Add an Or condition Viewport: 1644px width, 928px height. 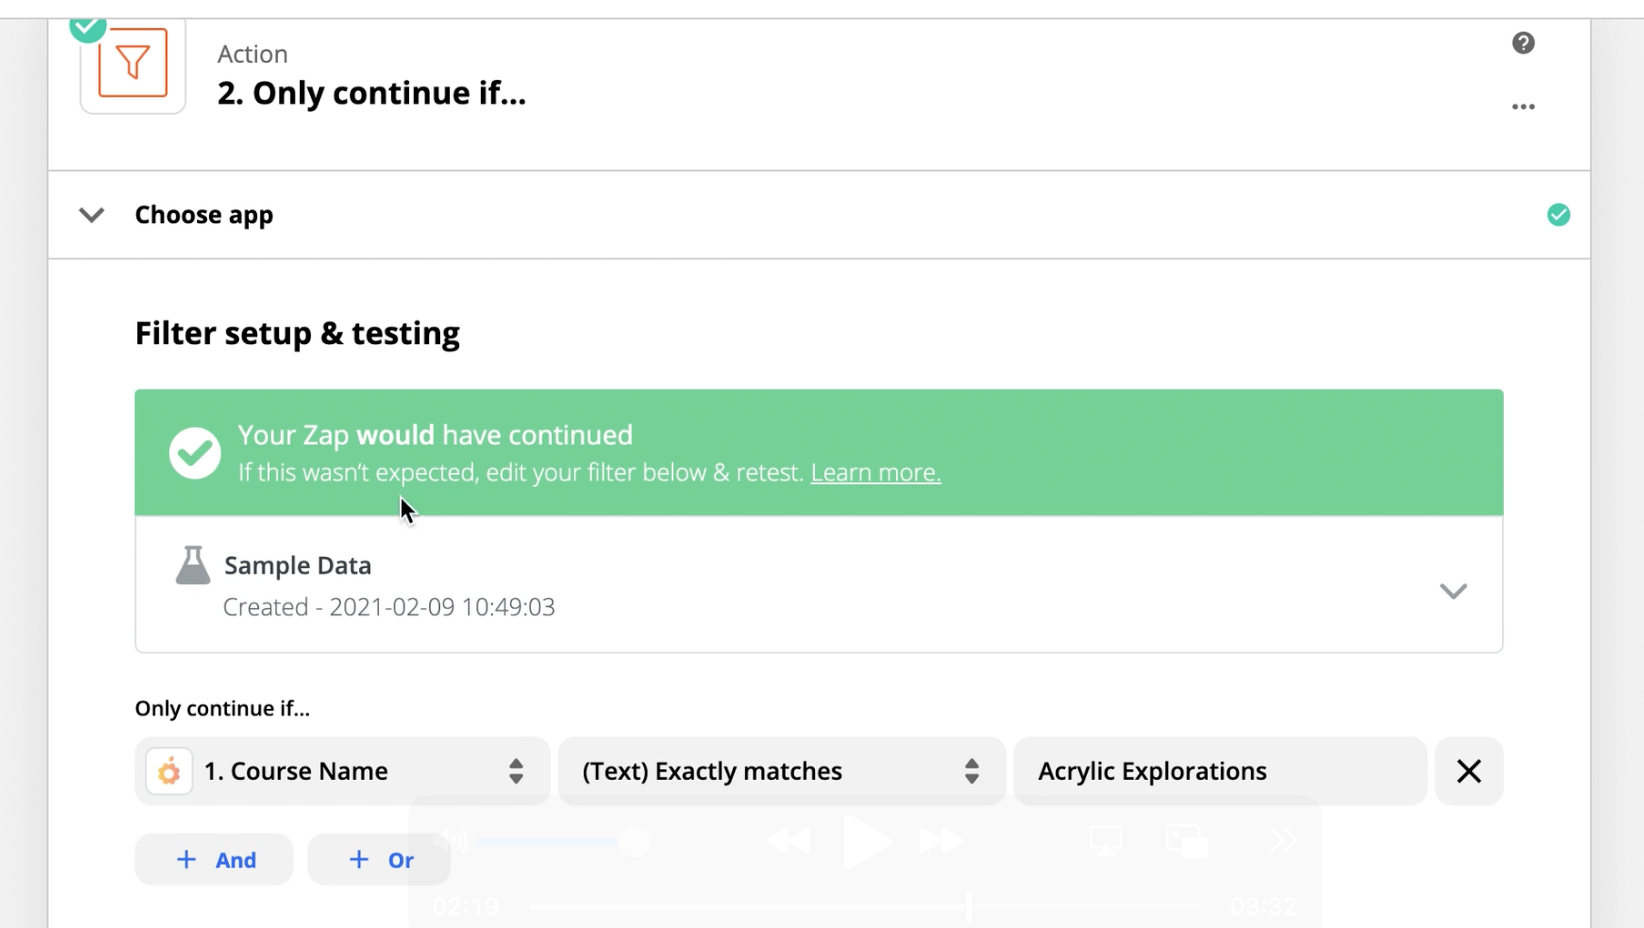379,860
